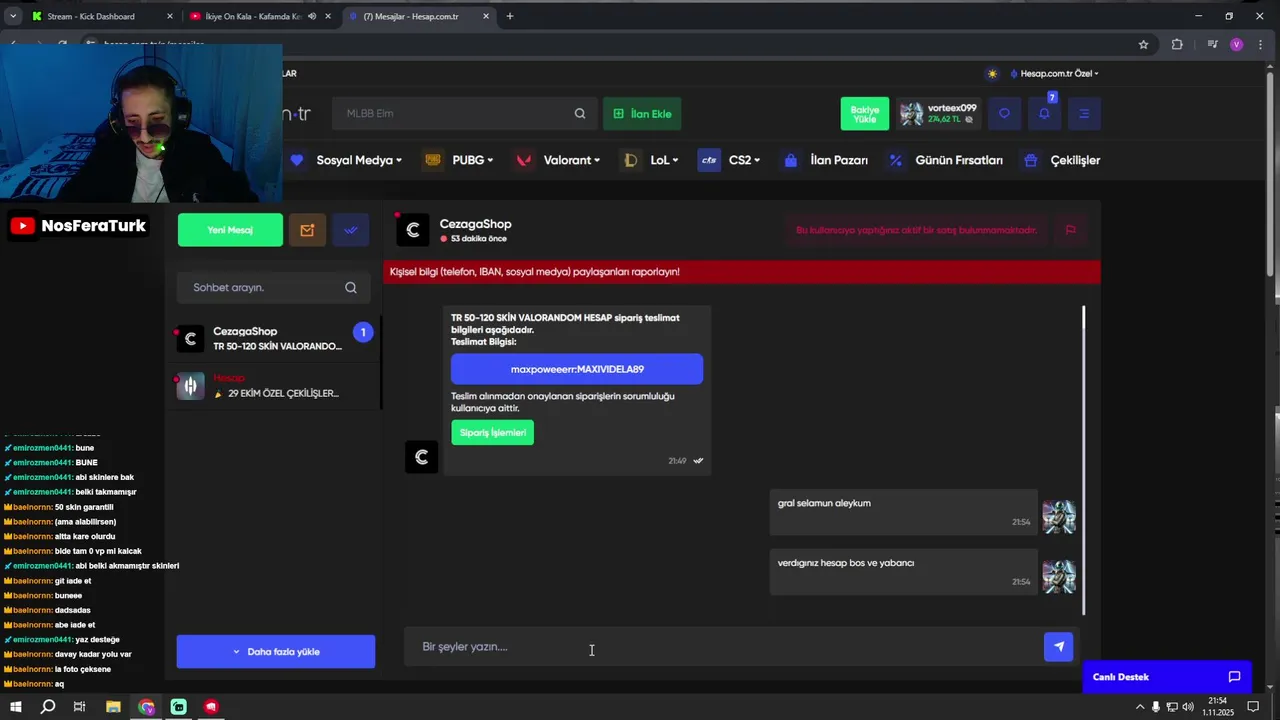Open the messages chat bubble icon in the header
This screenshot has height=720, width=1280.
[1004, 114]
